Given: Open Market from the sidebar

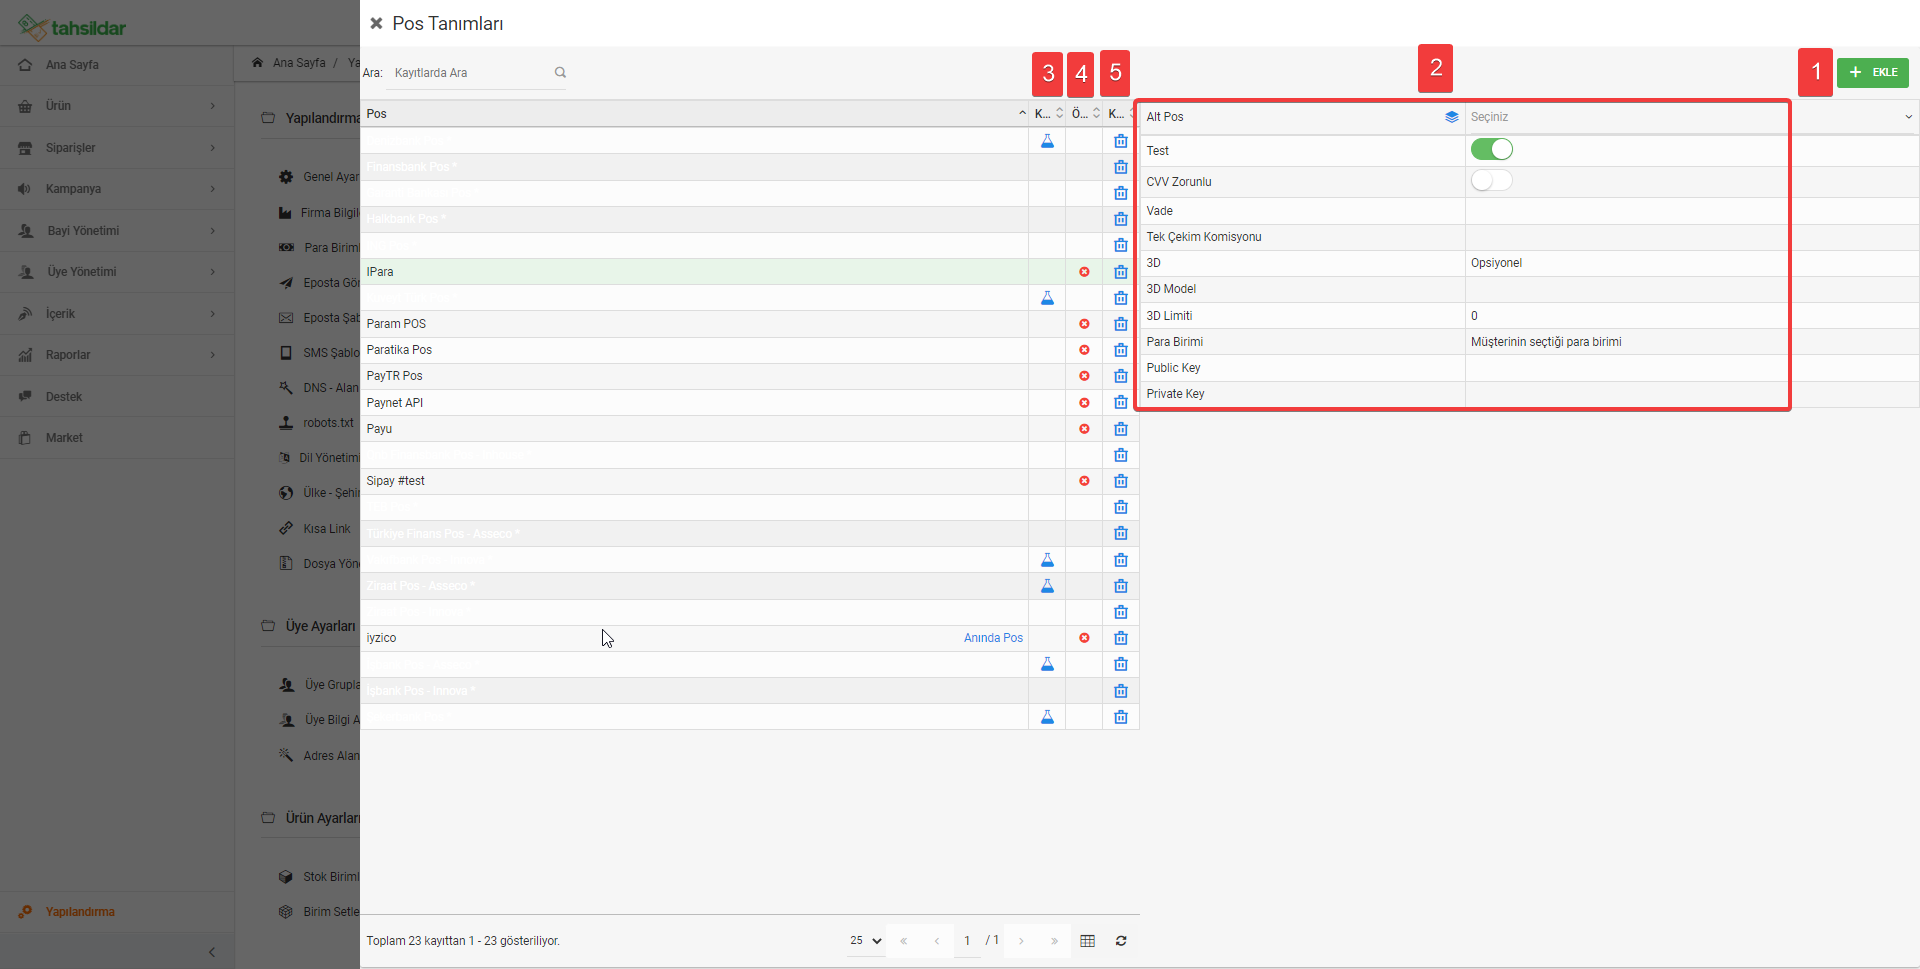Looking at the screenshot, I should click(117, 438).
